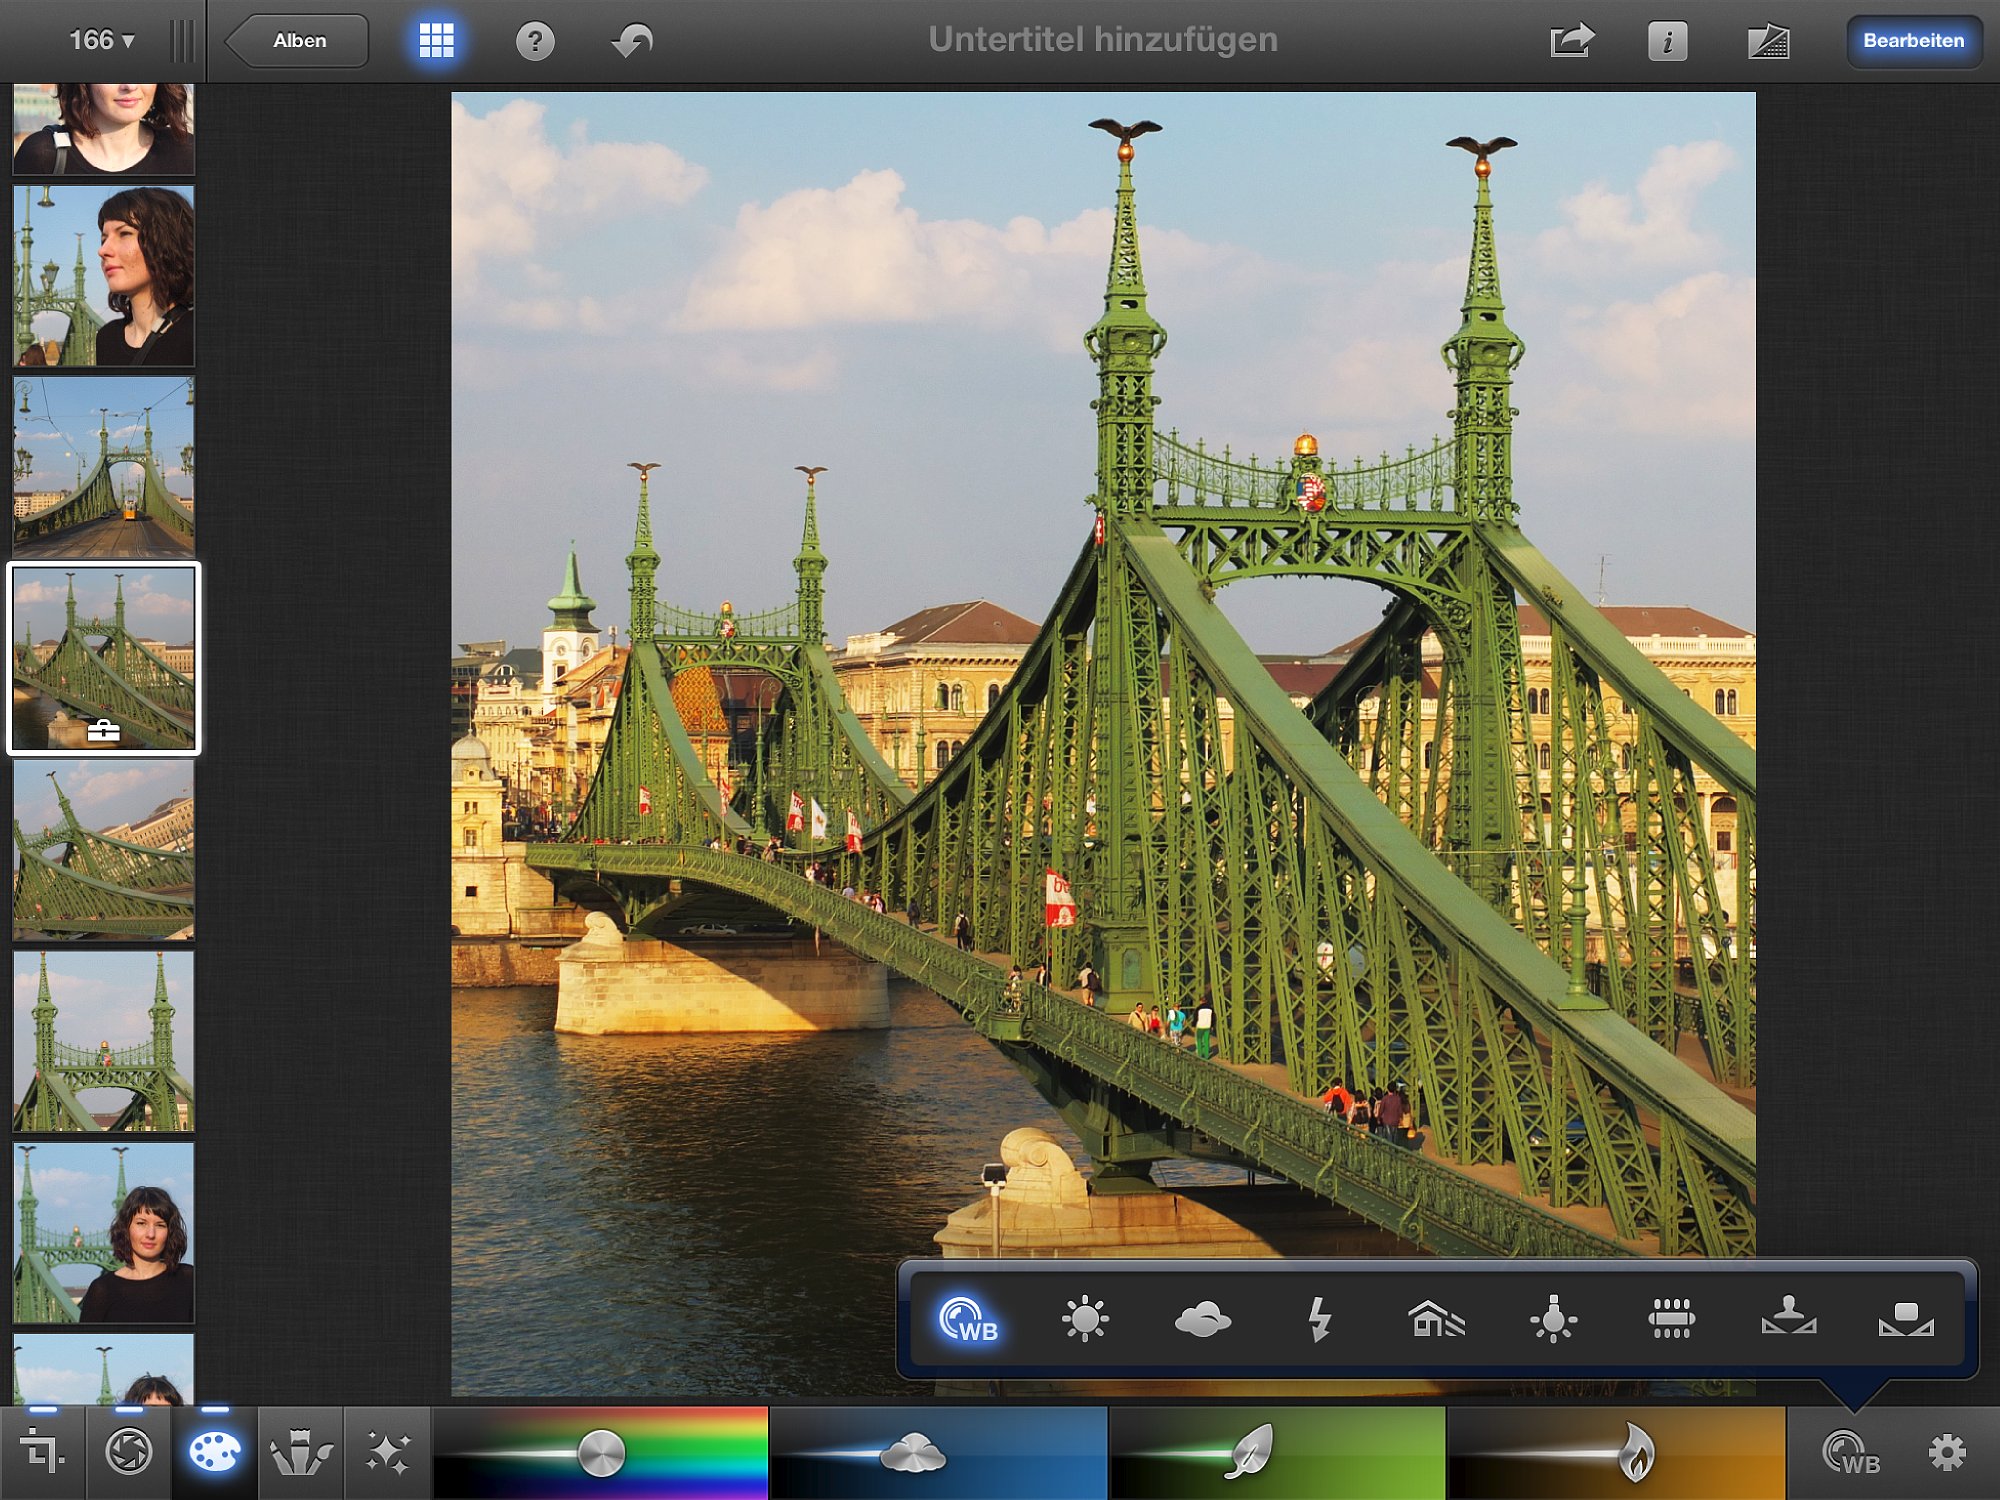Select the Sun white balance preset
The width and height of the screenshot is (2000, 1500).
pos(1085,1319)
